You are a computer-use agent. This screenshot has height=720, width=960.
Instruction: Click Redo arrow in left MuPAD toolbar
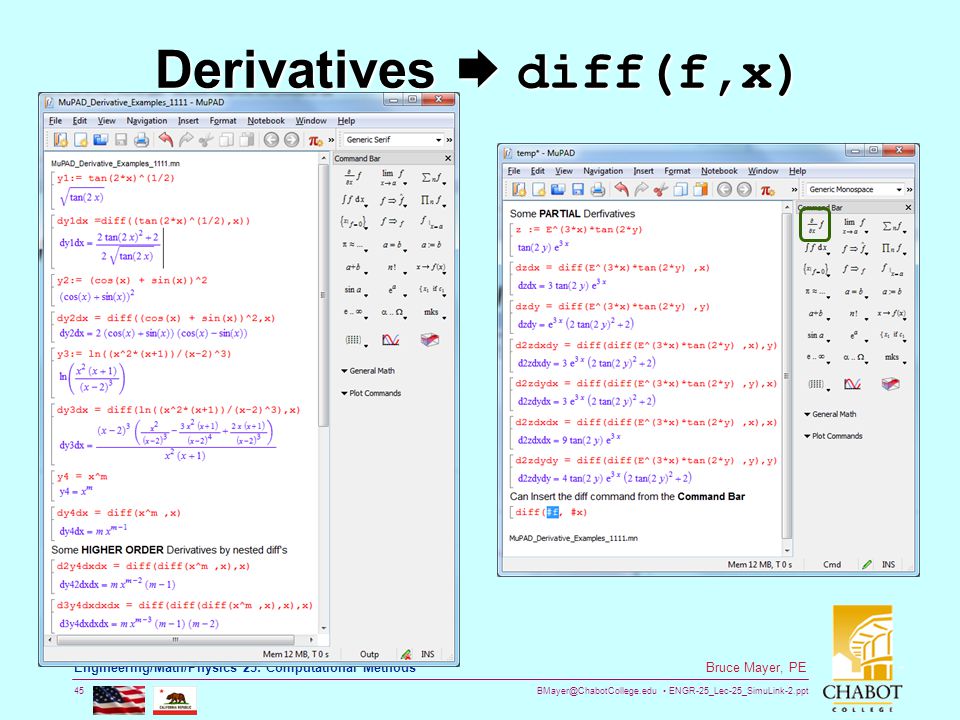[186, 140]
